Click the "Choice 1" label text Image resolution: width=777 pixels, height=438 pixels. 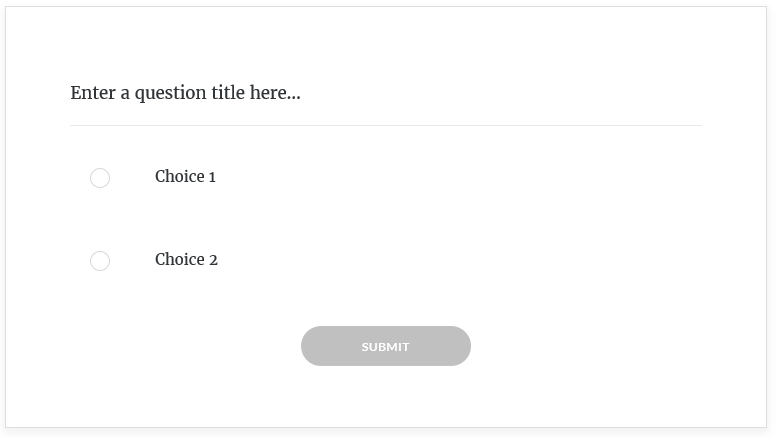coord(185,177)
